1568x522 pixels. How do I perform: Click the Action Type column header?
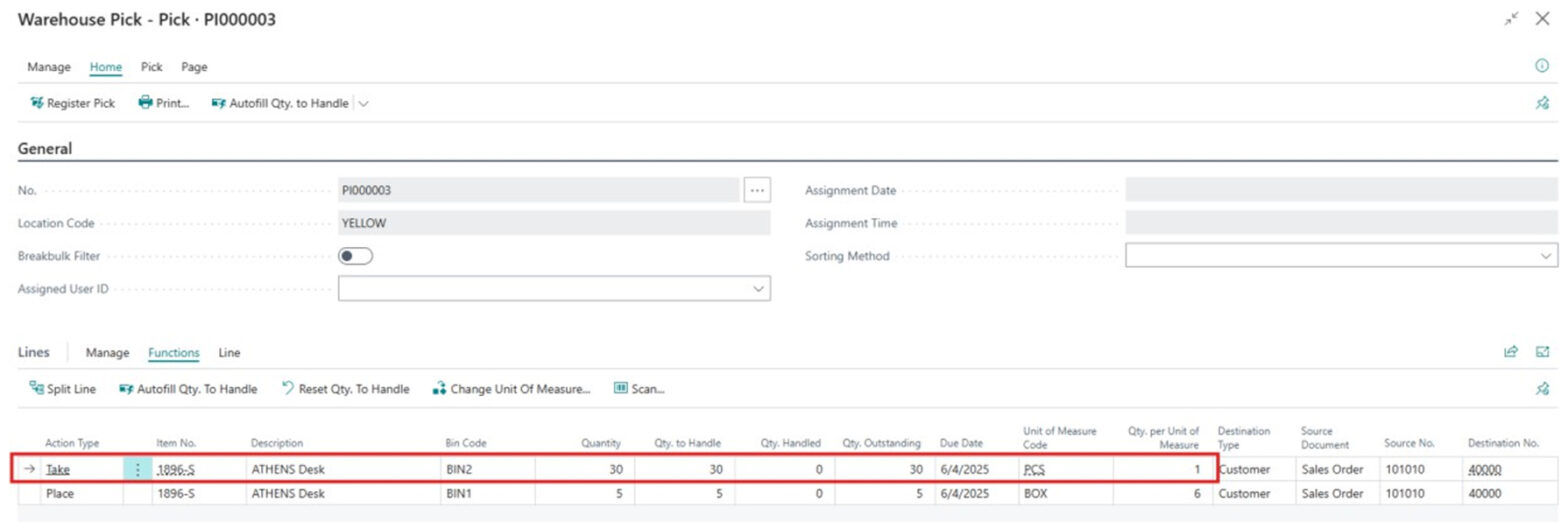pos(72,443)
